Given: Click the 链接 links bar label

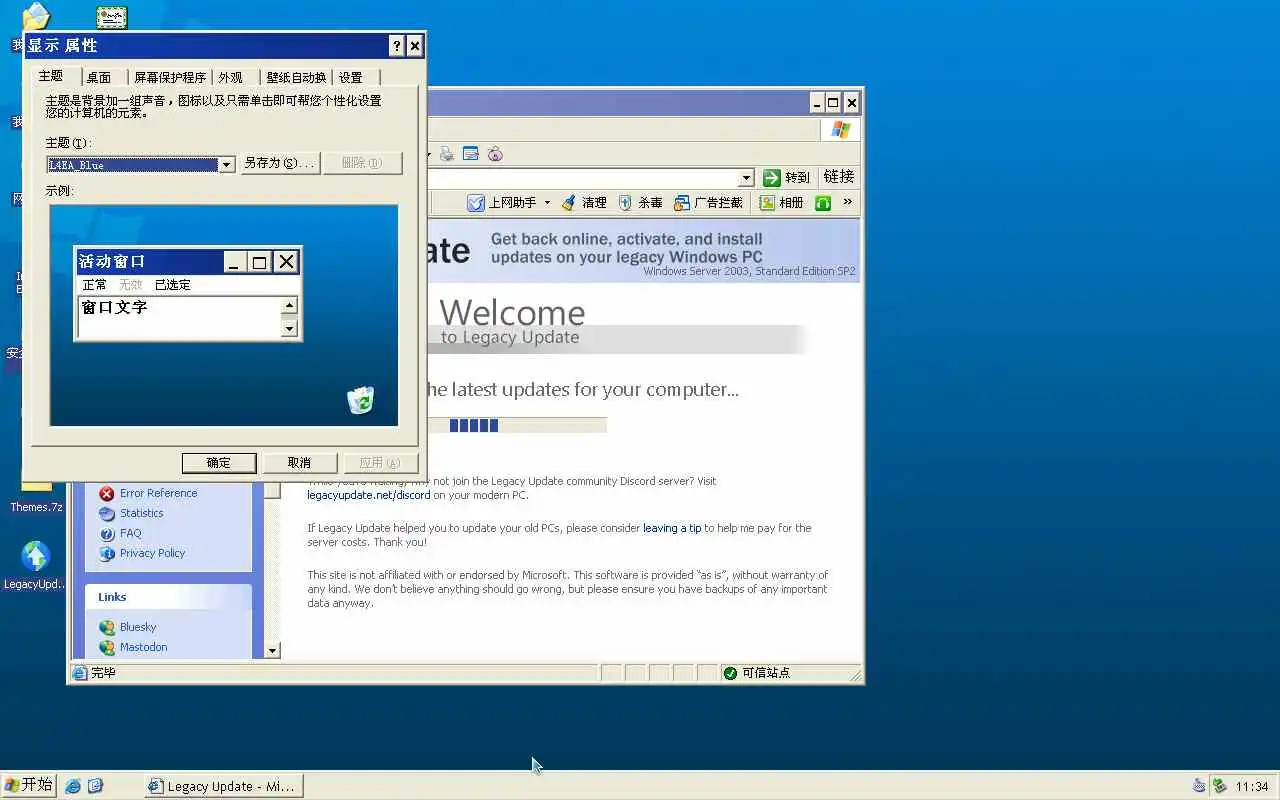Looking at the screenshot, I should tap(839, 177).
